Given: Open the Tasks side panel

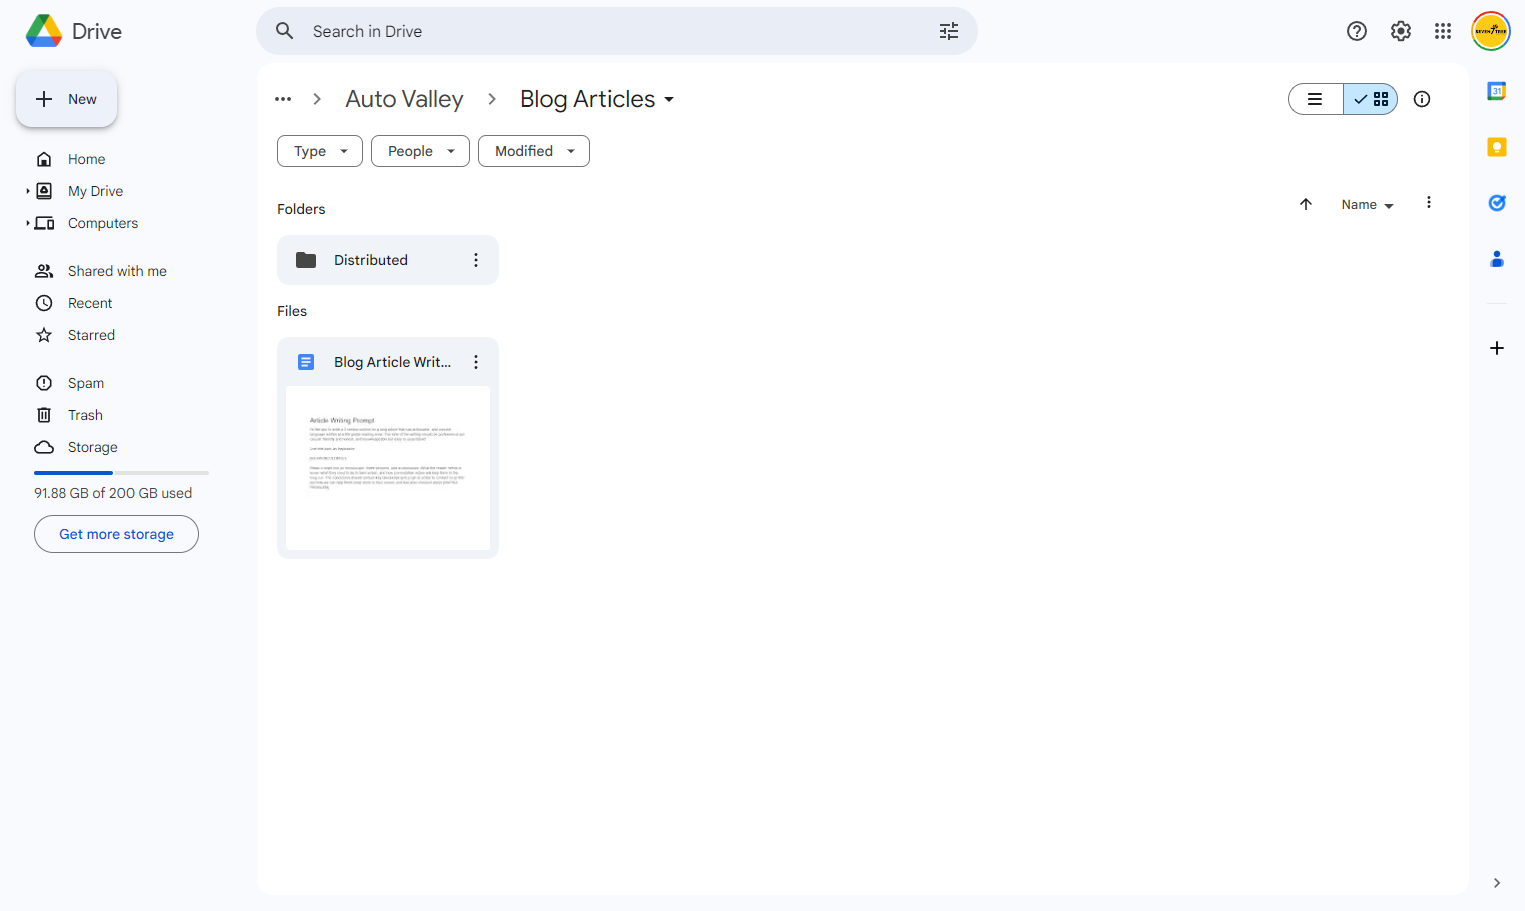Looking at the screenshot, I should point(1496,203).
